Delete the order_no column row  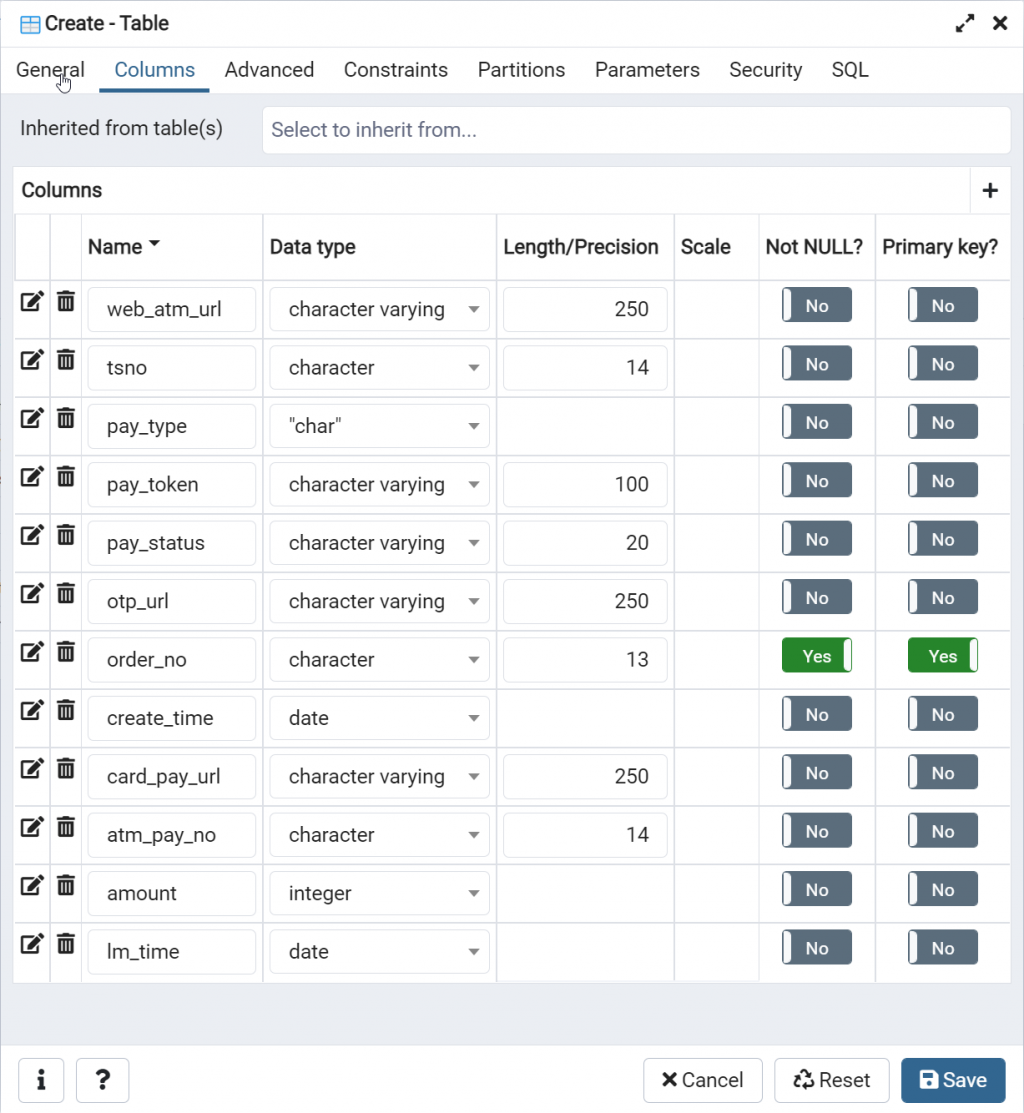tap(65, 651)
